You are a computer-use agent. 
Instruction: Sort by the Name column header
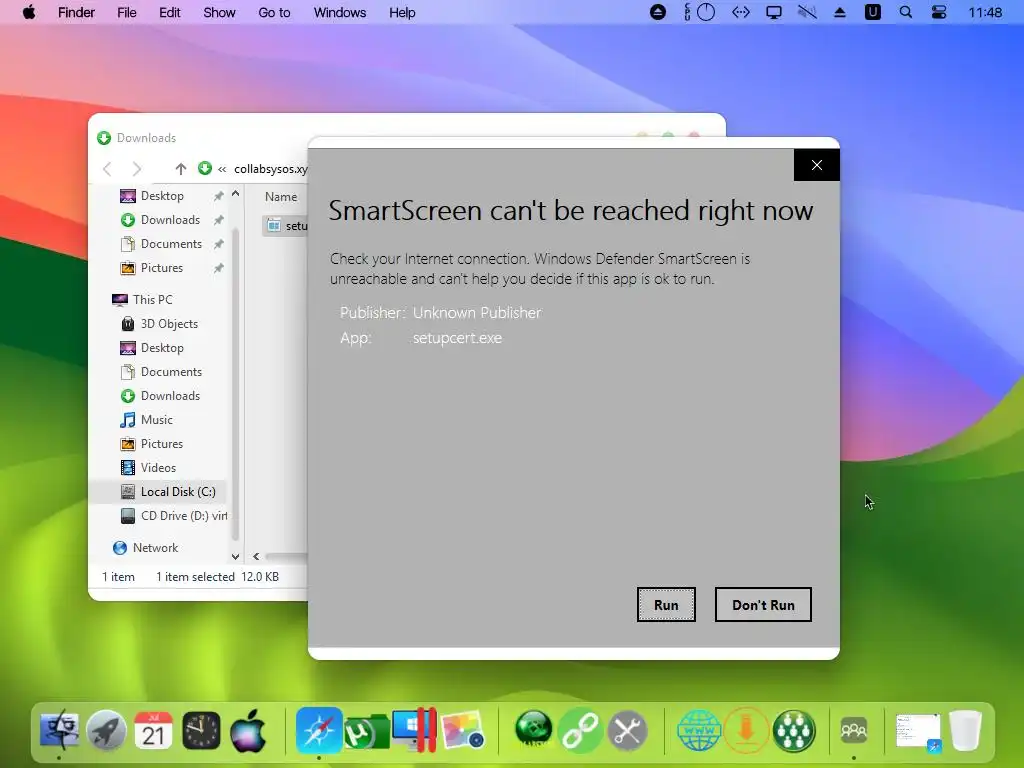pos(281,197)
